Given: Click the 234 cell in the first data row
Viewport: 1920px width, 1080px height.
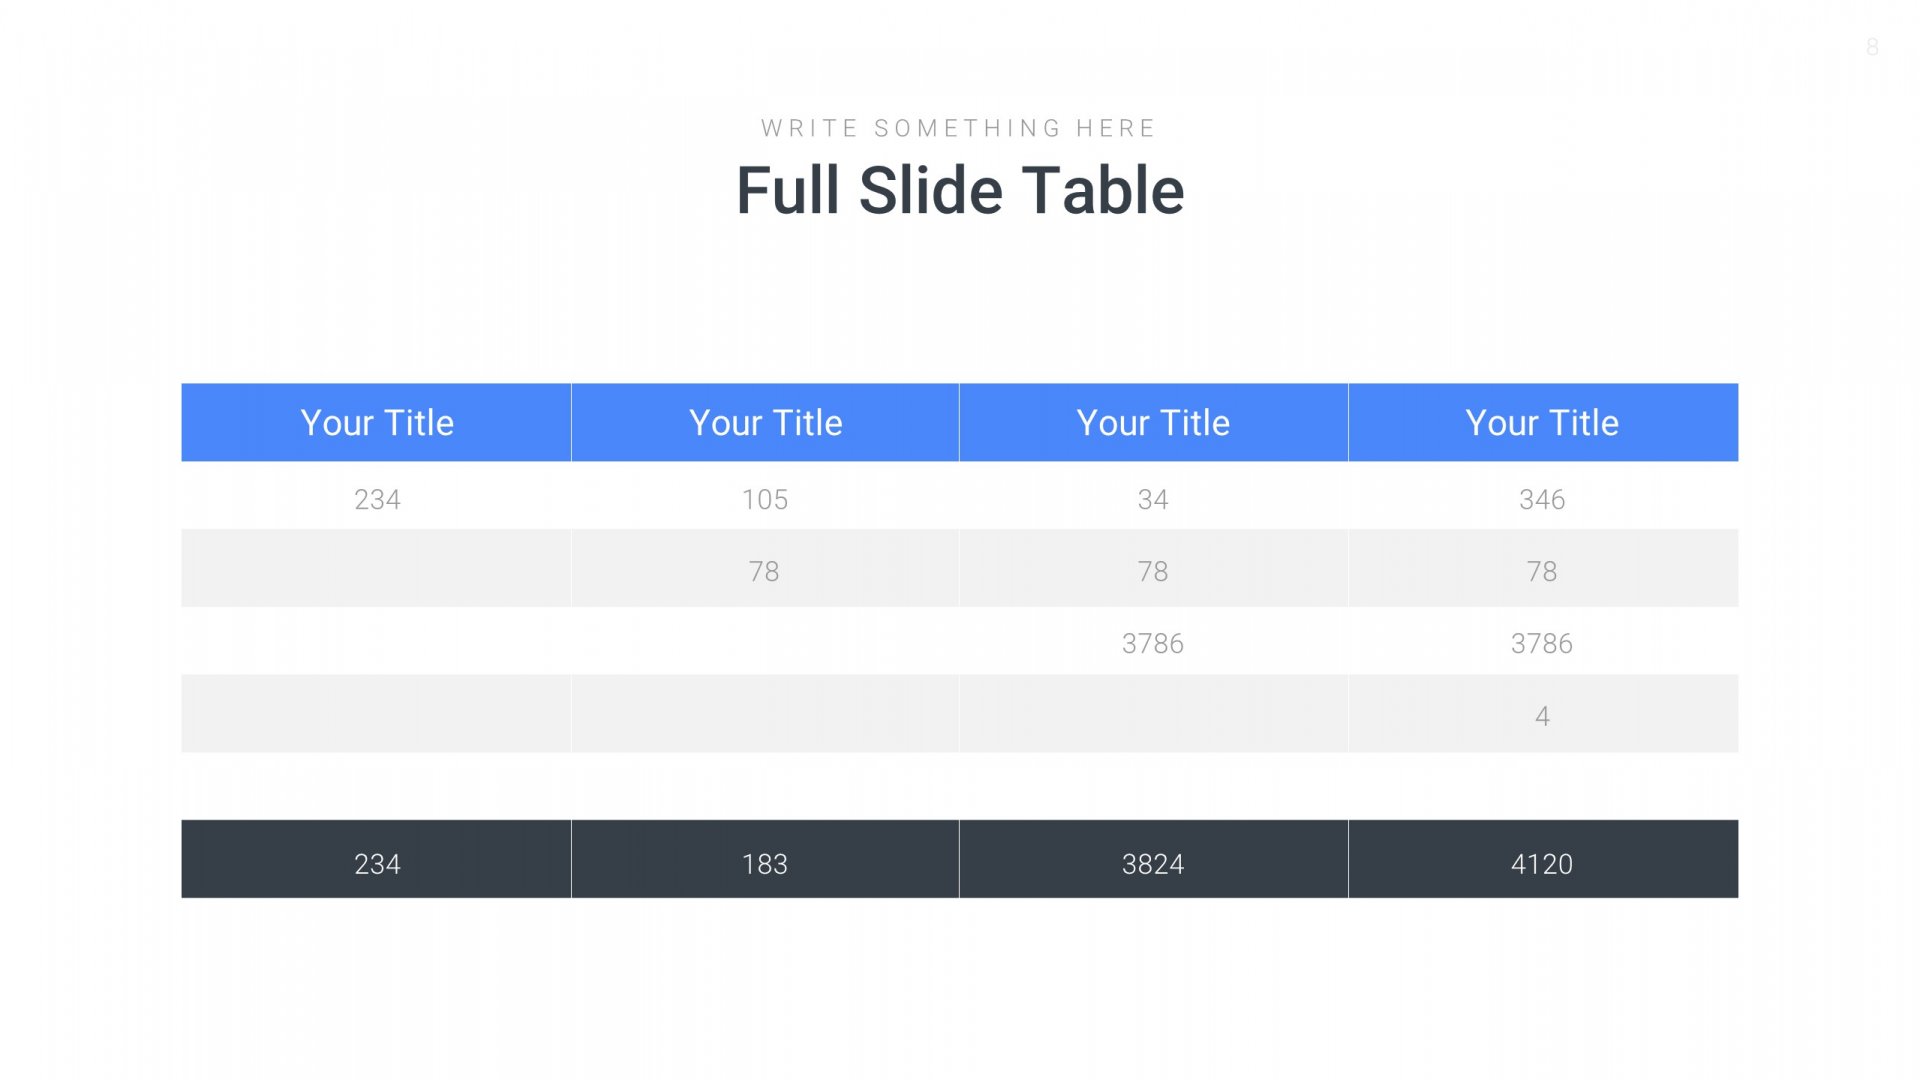Looking at the screenshot, I should [x=377, y=499].
